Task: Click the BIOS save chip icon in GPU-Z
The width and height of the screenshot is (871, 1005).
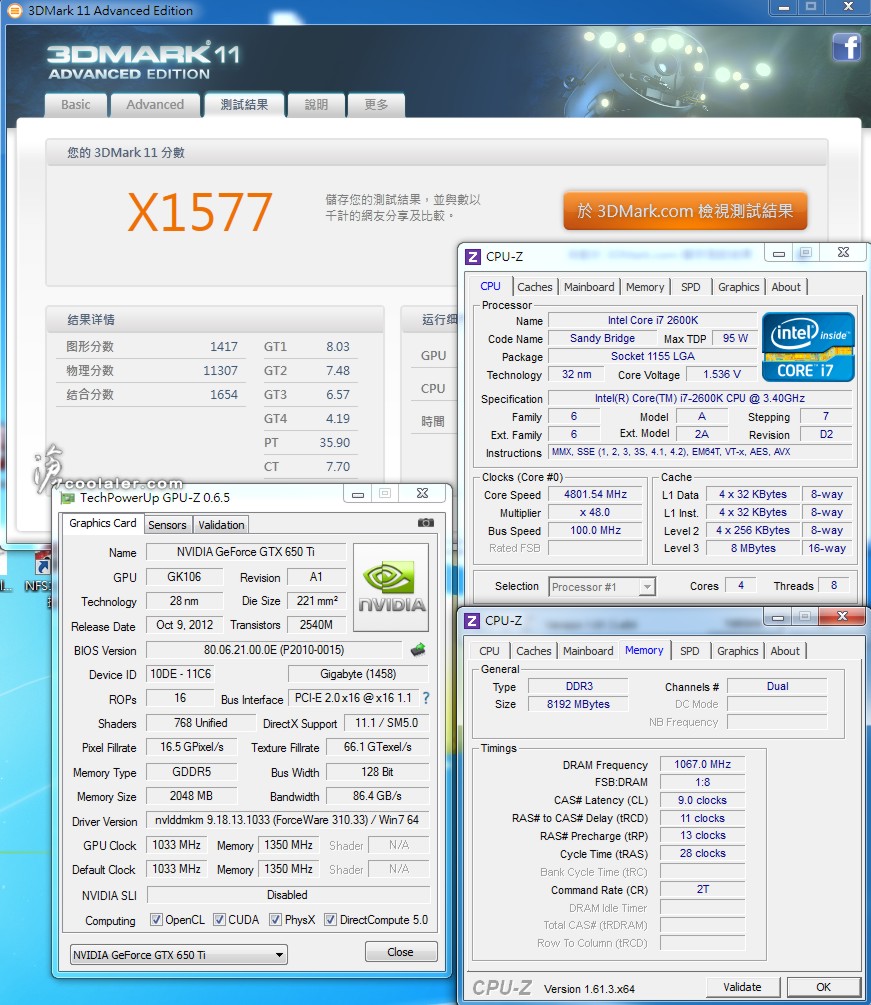Action: click(418, 650)
